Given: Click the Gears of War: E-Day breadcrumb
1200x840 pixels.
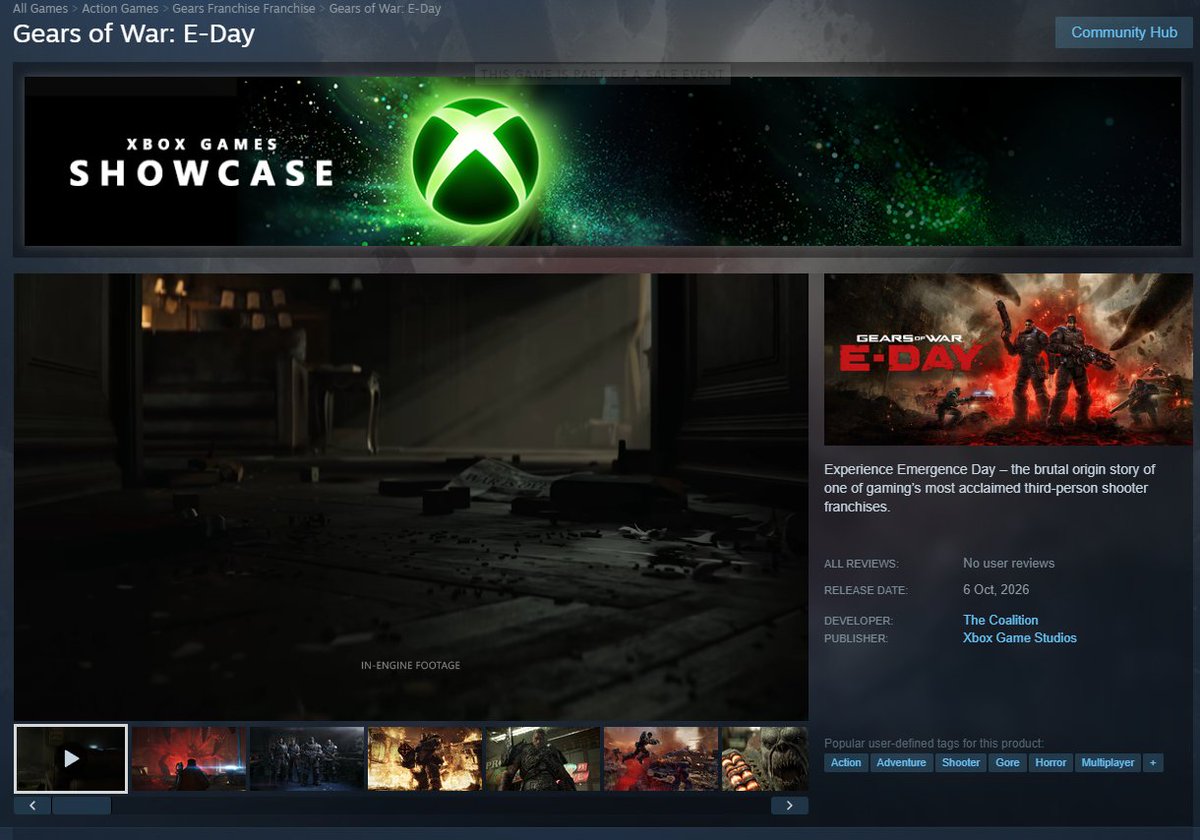Looking at the screenshot, I should 385,9.
